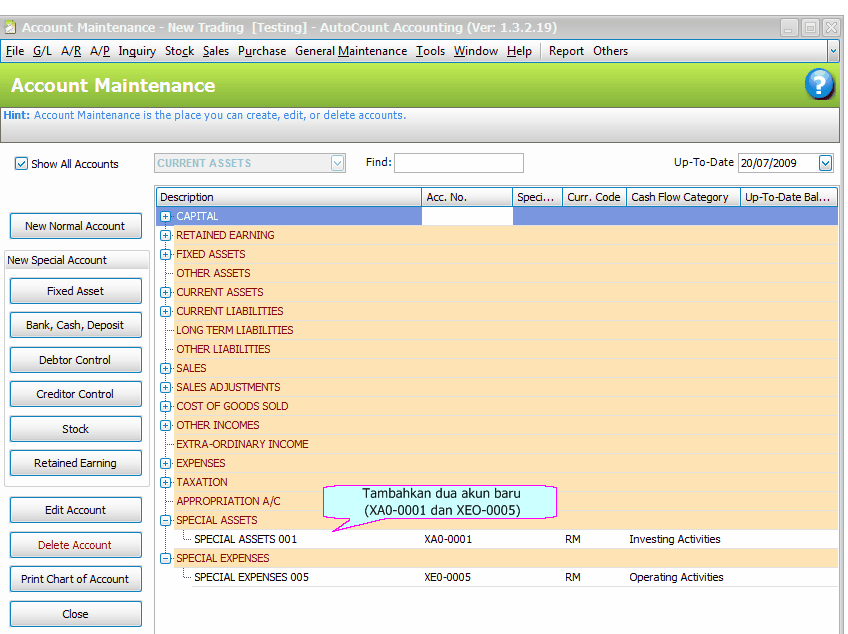Screen dimensions: 848x634
Task: Click inside the Find search field
Action: click(x=458, y=163)
